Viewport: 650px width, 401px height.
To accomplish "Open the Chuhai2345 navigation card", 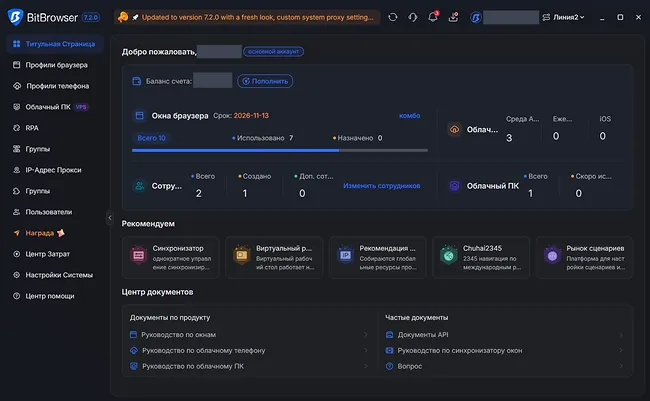I will pyautogui.click(x=481, y=257).
